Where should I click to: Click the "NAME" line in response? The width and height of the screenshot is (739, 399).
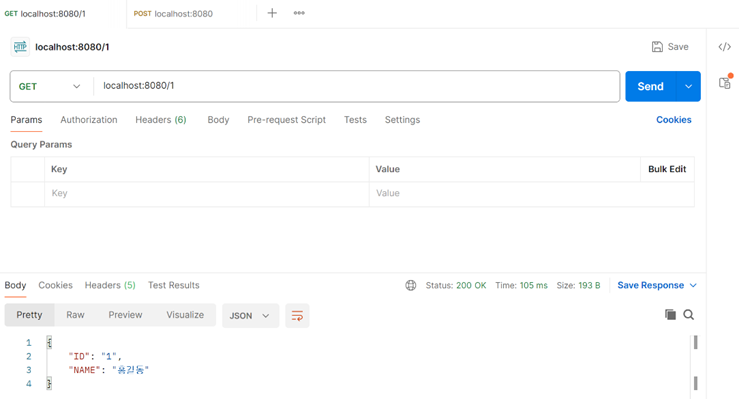[x=108, y=370]
